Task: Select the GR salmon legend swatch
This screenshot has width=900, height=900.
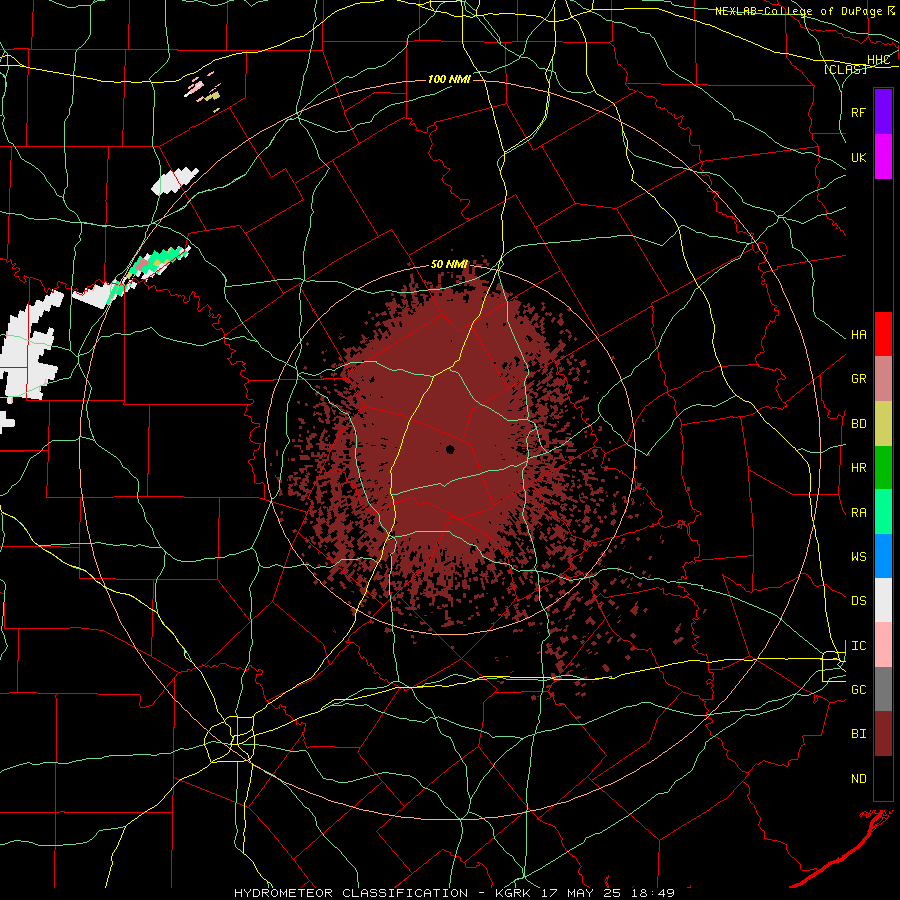Action: tap(883, 379)
